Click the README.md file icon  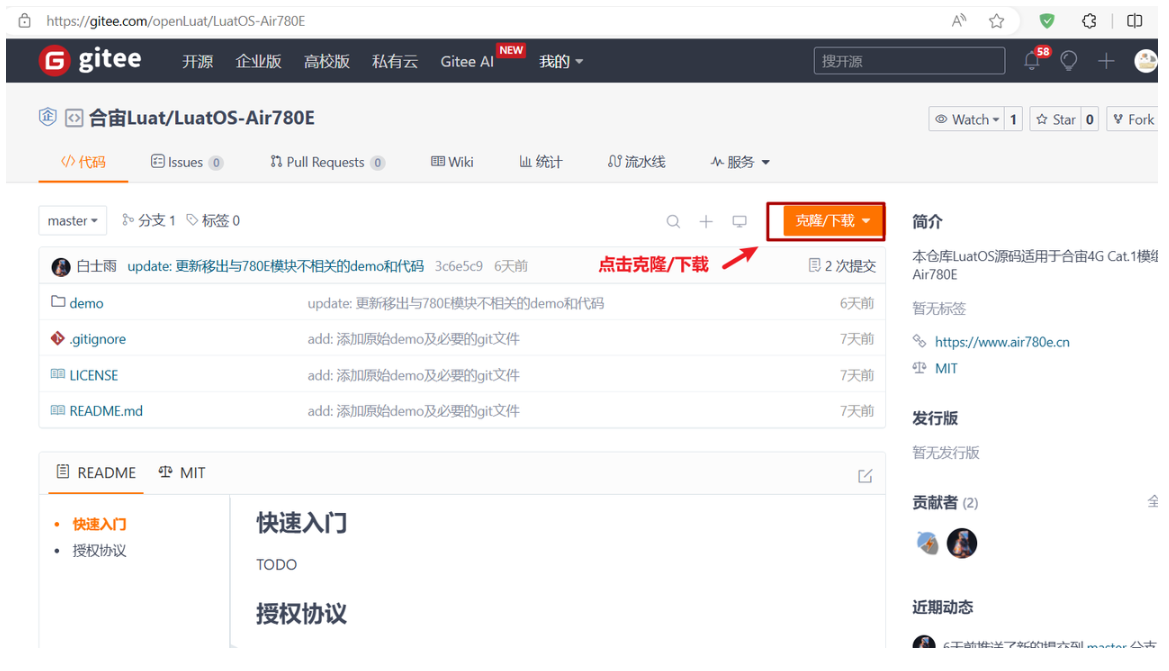[57, 410]
